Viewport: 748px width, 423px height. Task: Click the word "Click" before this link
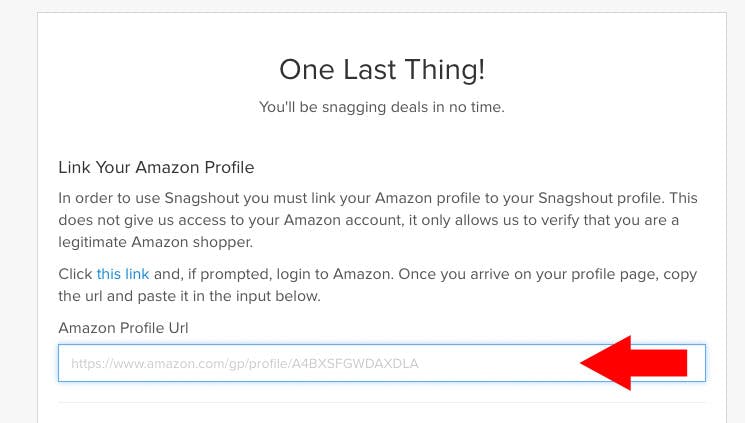pyautogui.click(x=75, y=274)
